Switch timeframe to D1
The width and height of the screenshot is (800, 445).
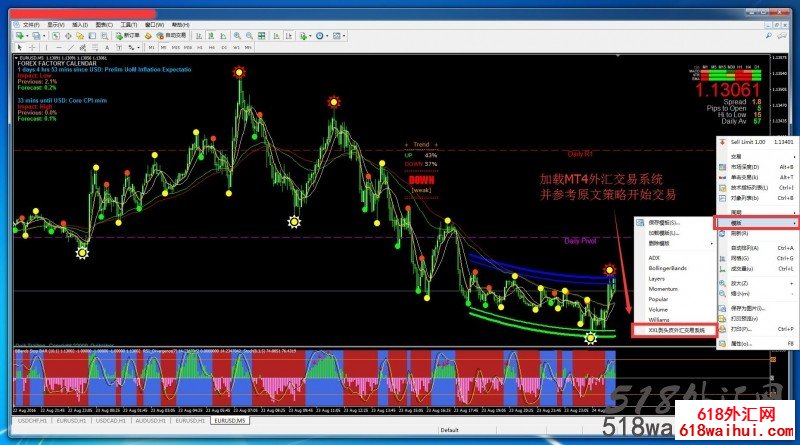click(224, 47)
